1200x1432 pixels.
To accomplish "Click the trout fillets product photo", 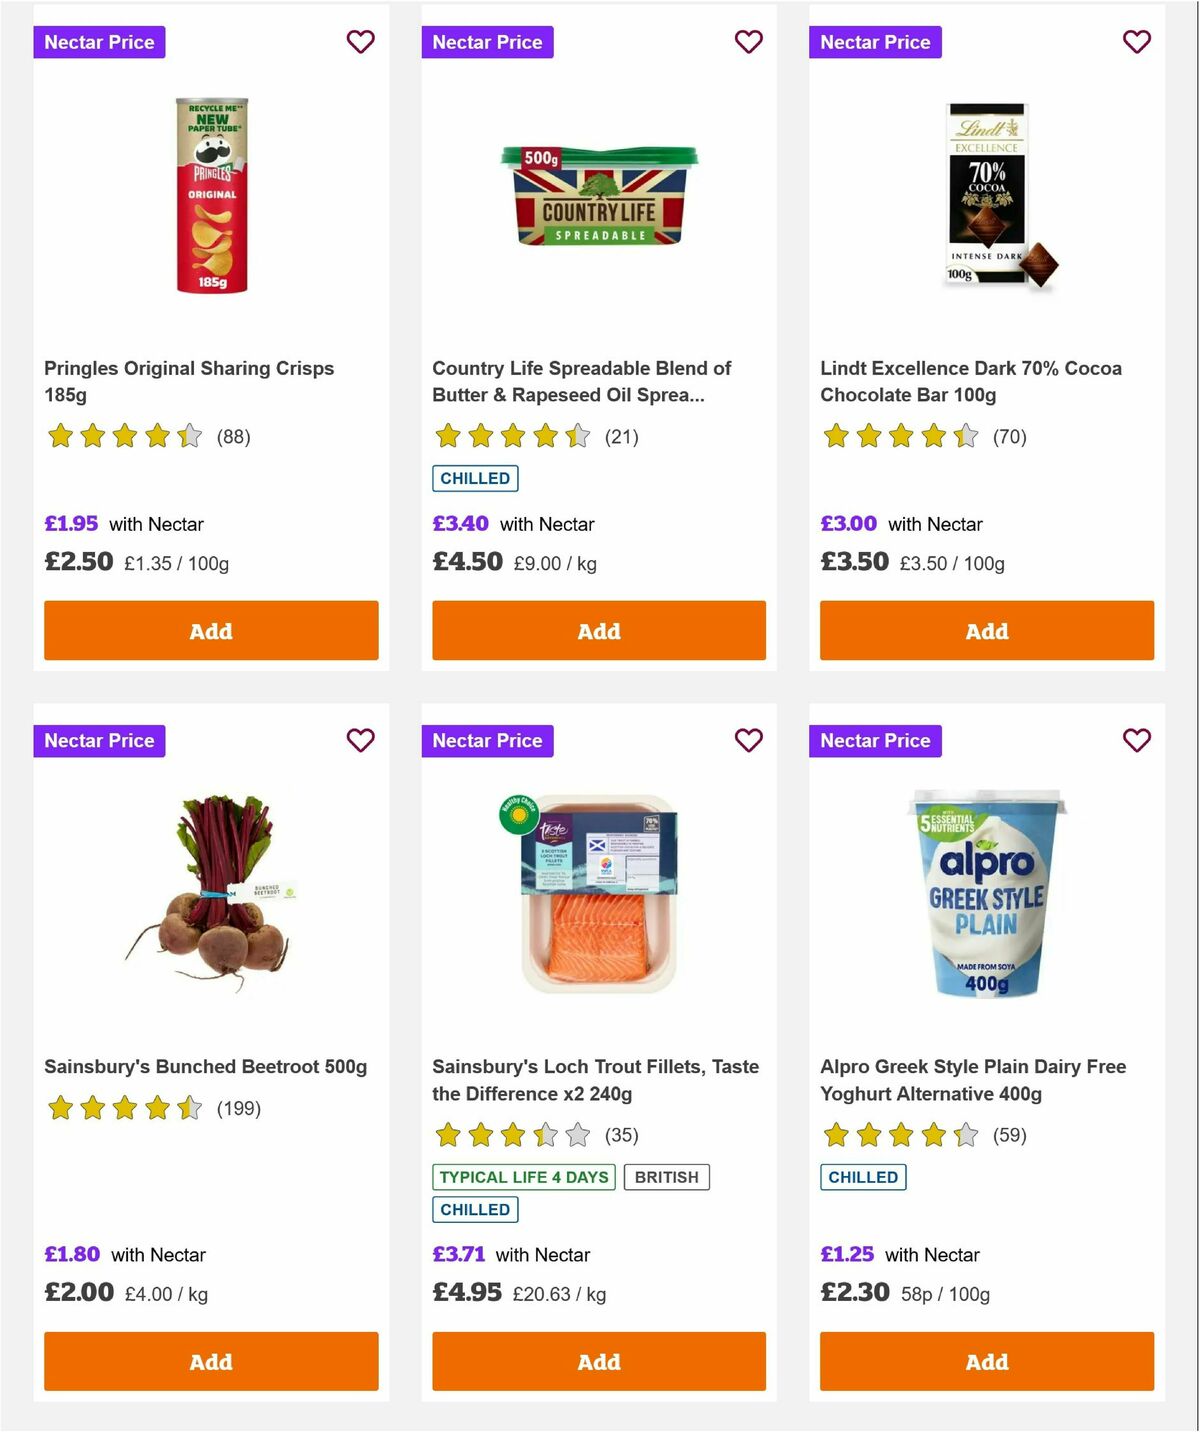I will pos(598,890).
